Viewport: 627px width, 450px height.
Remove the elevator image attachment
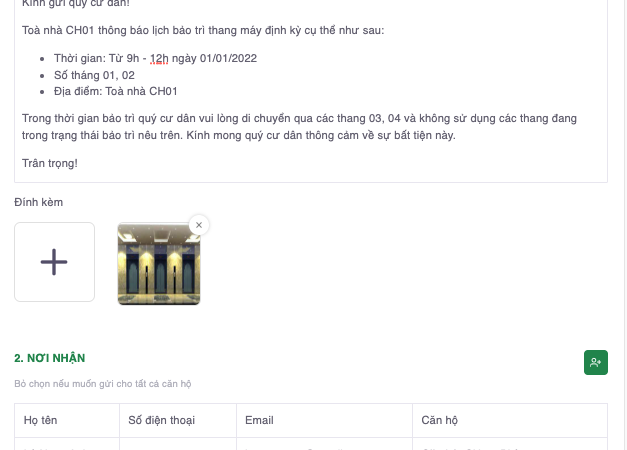[199, 225]
